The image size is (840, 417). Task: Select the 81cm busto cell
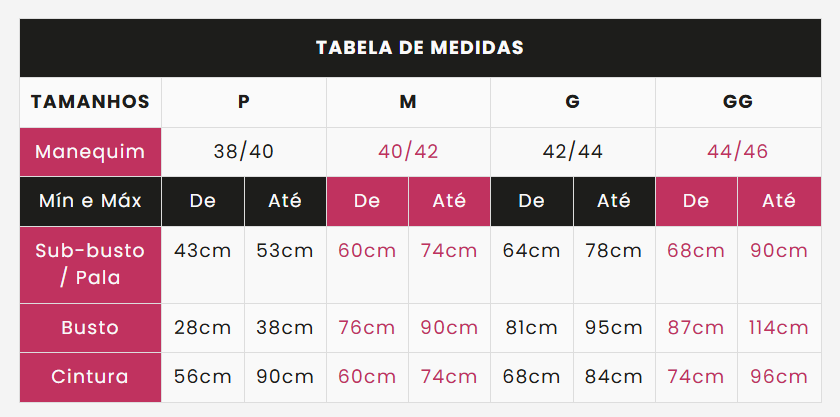(x=532, y=328)
